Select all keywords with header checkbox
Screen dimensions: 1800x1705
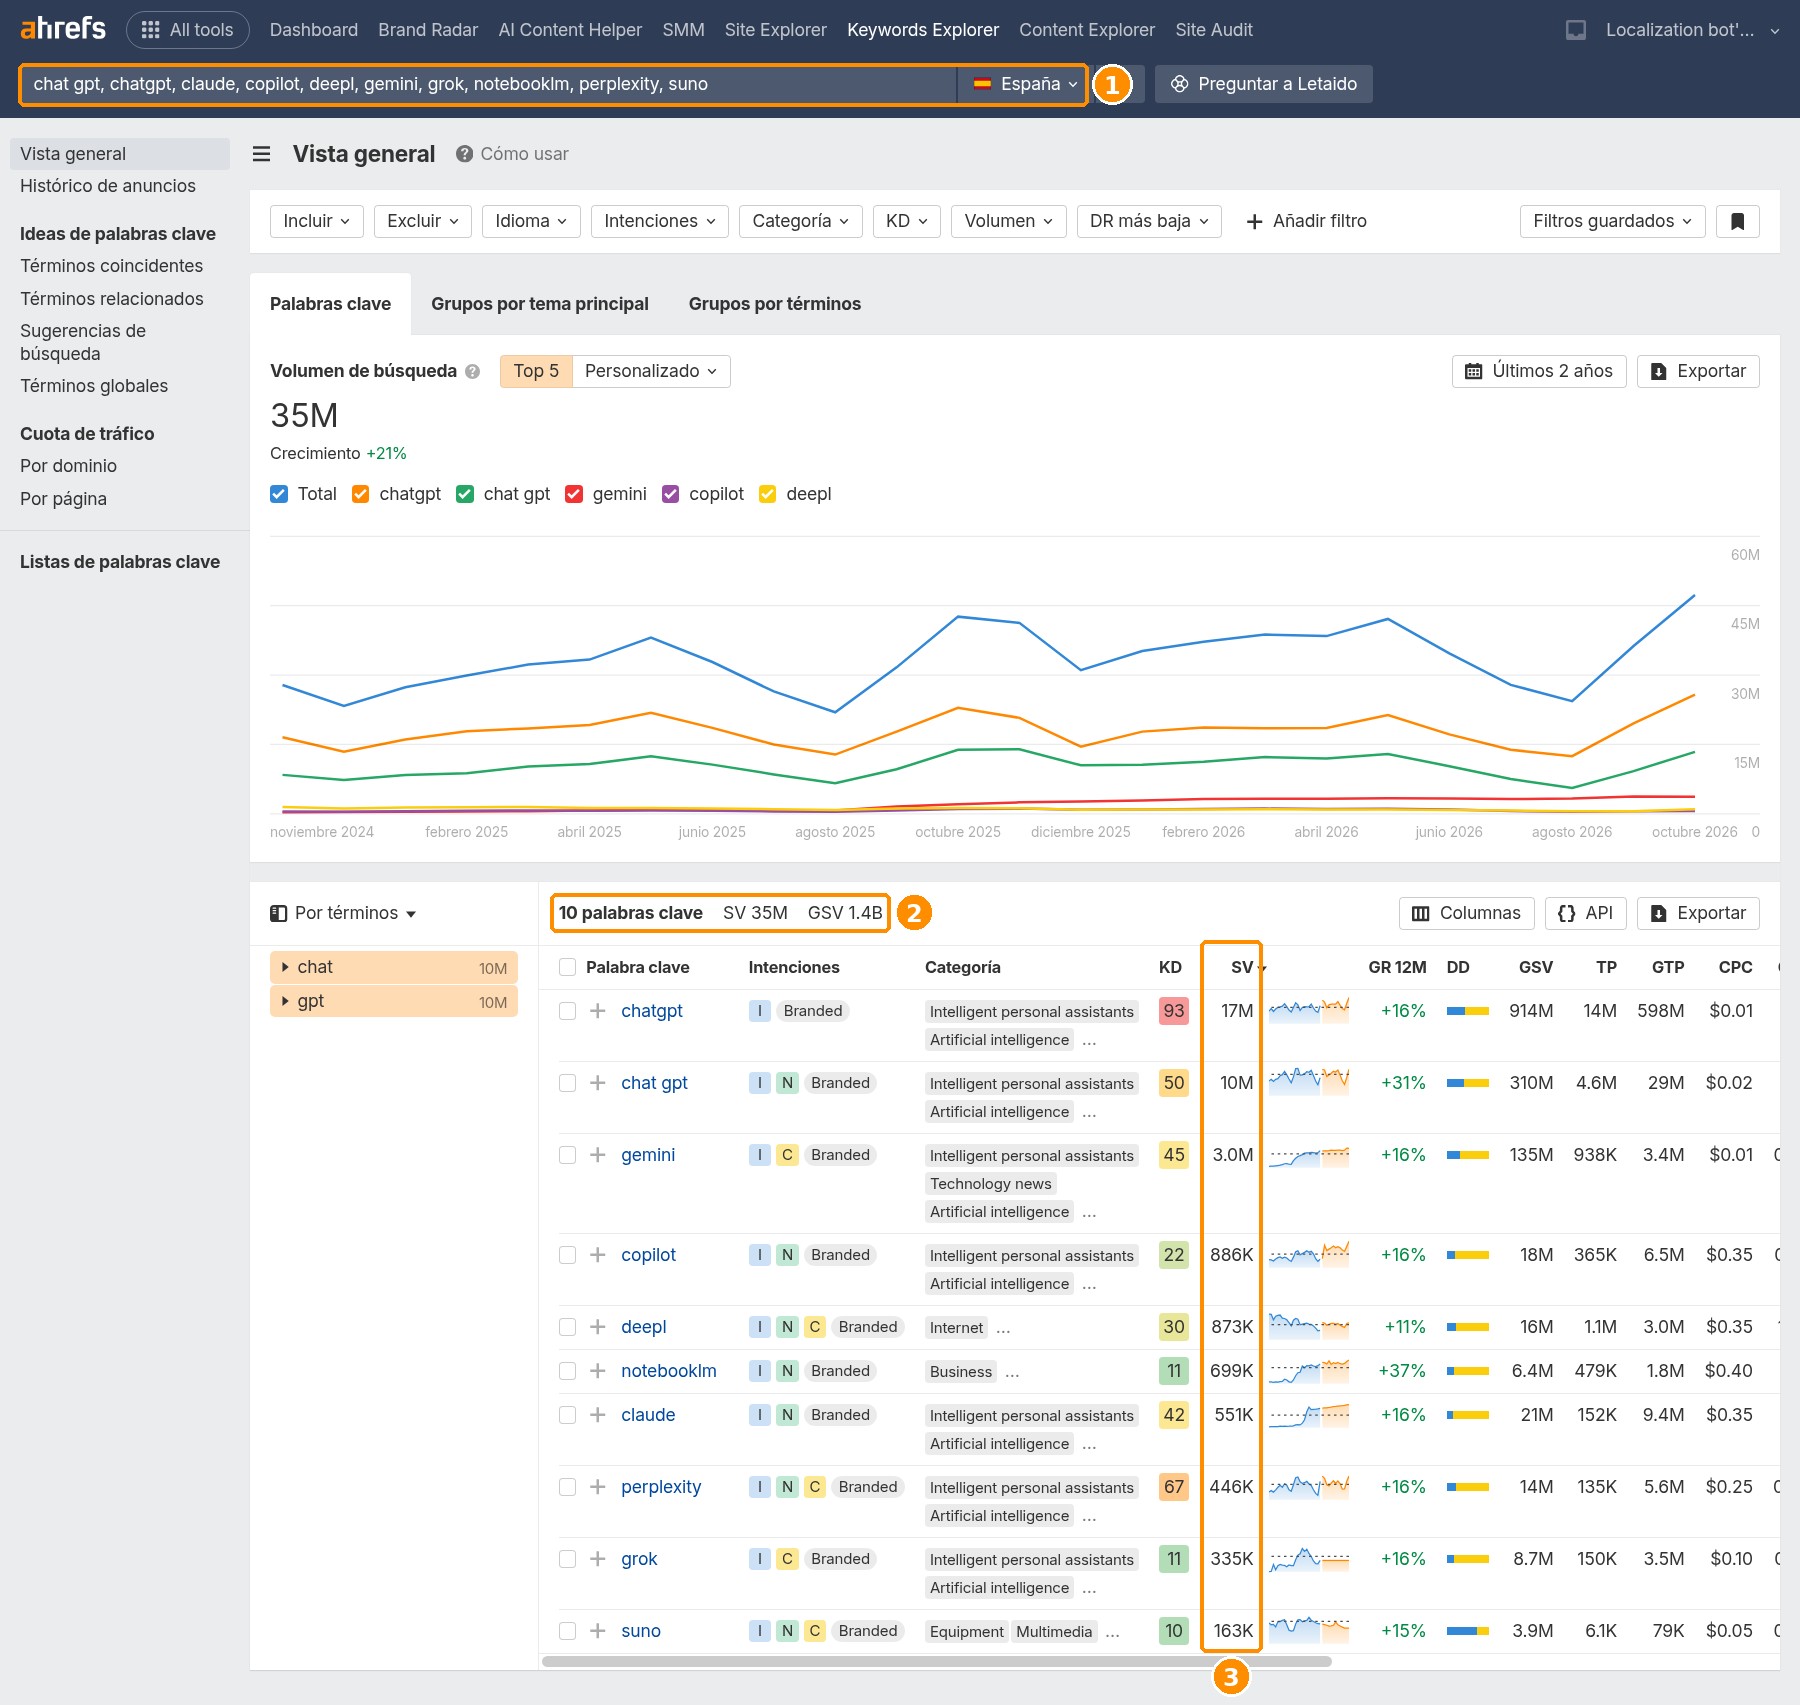pyautogui.click(x=567, y=967)
